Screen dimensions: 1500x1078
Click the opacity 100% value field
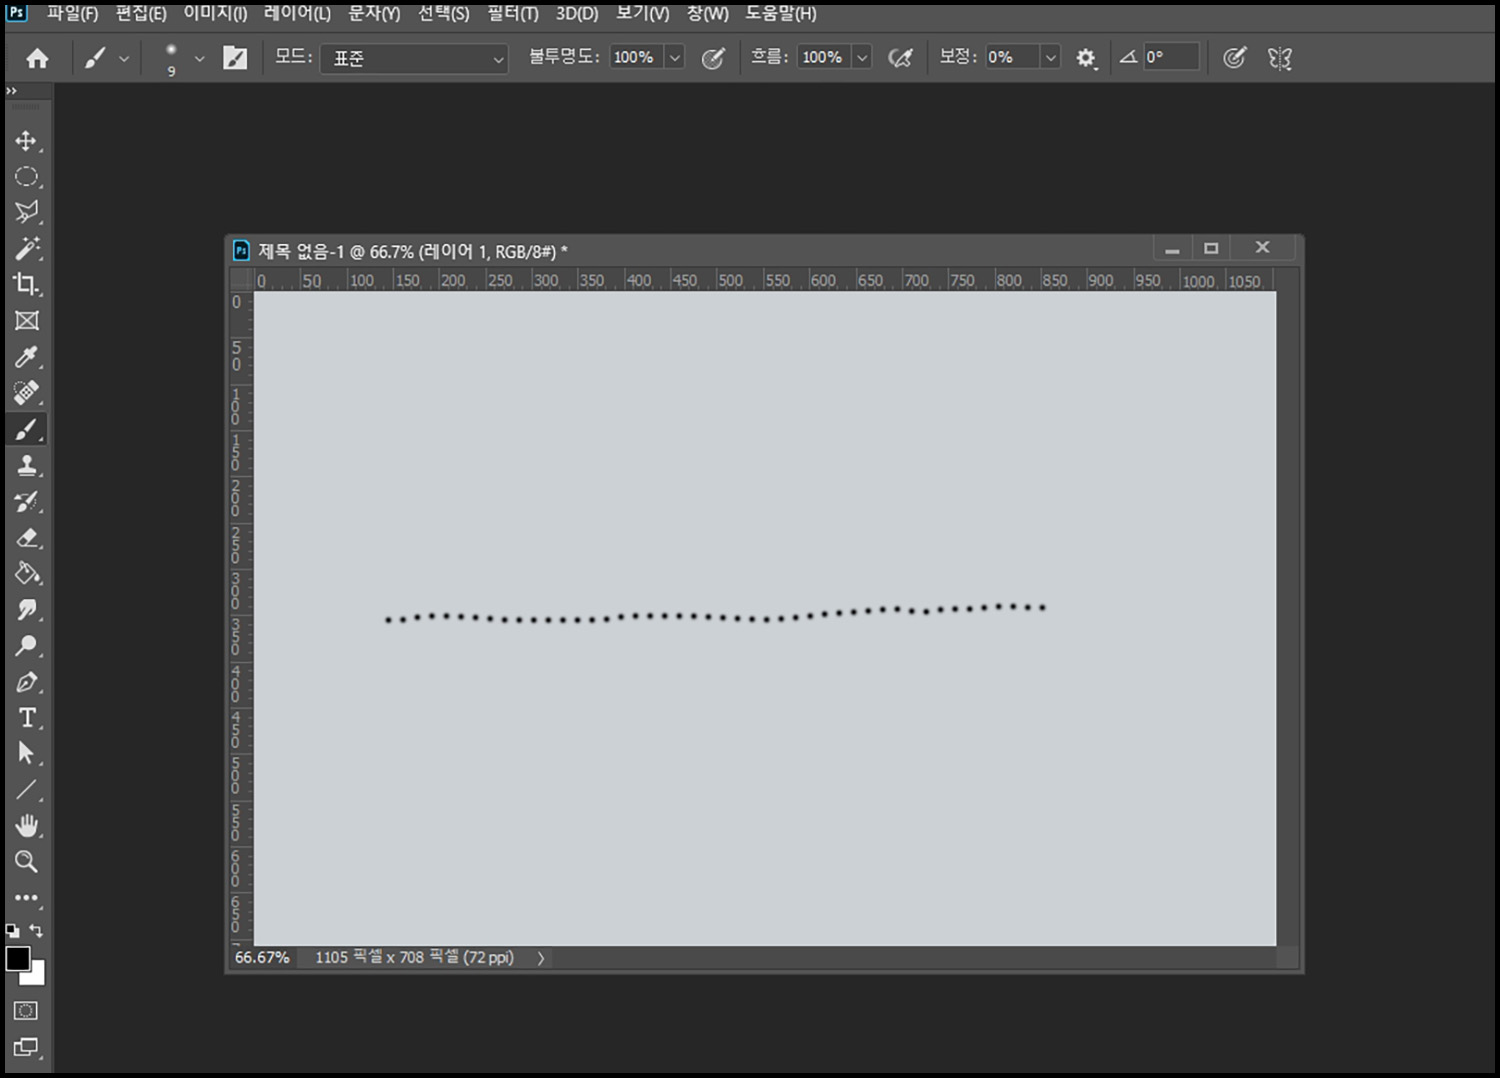[x=637, y=58]
